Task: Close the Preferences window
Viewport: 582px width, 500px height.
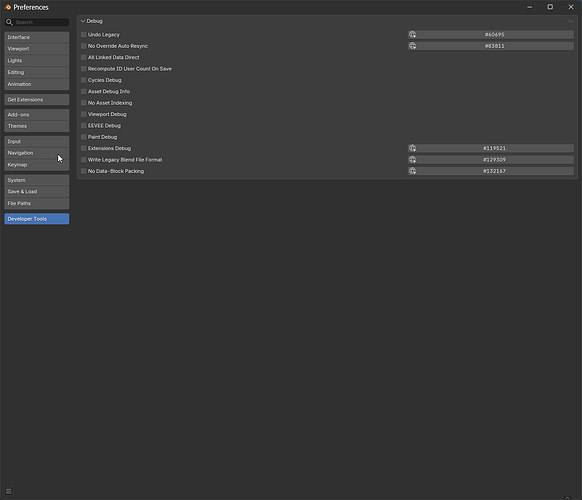Action: pyautogui.click(x=571, y=7)
